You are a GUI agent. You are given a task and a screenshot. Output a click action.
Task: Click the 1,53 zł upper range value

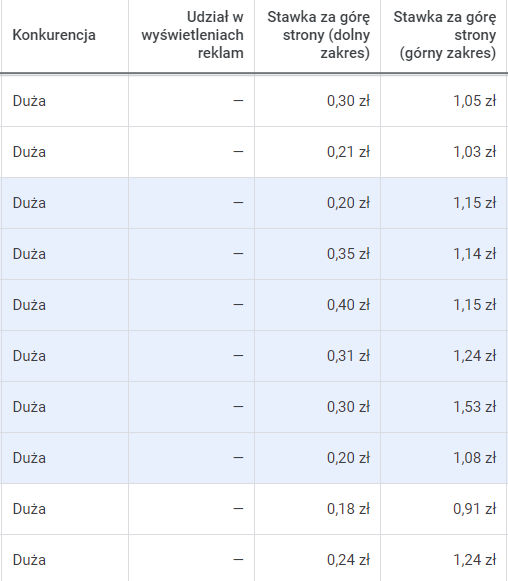[x=475, y=407]
